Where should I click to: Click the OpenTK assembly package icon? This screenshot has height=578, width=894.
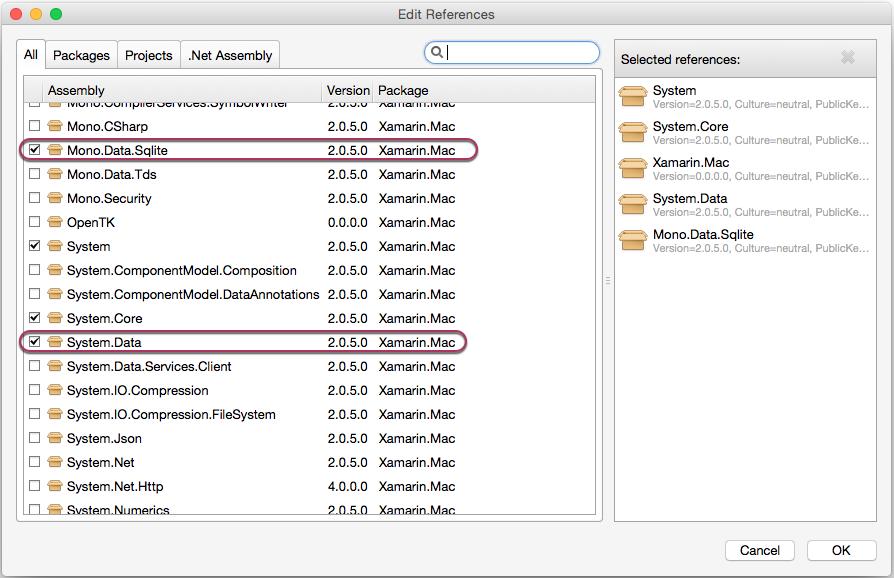[x=55, y=222]
